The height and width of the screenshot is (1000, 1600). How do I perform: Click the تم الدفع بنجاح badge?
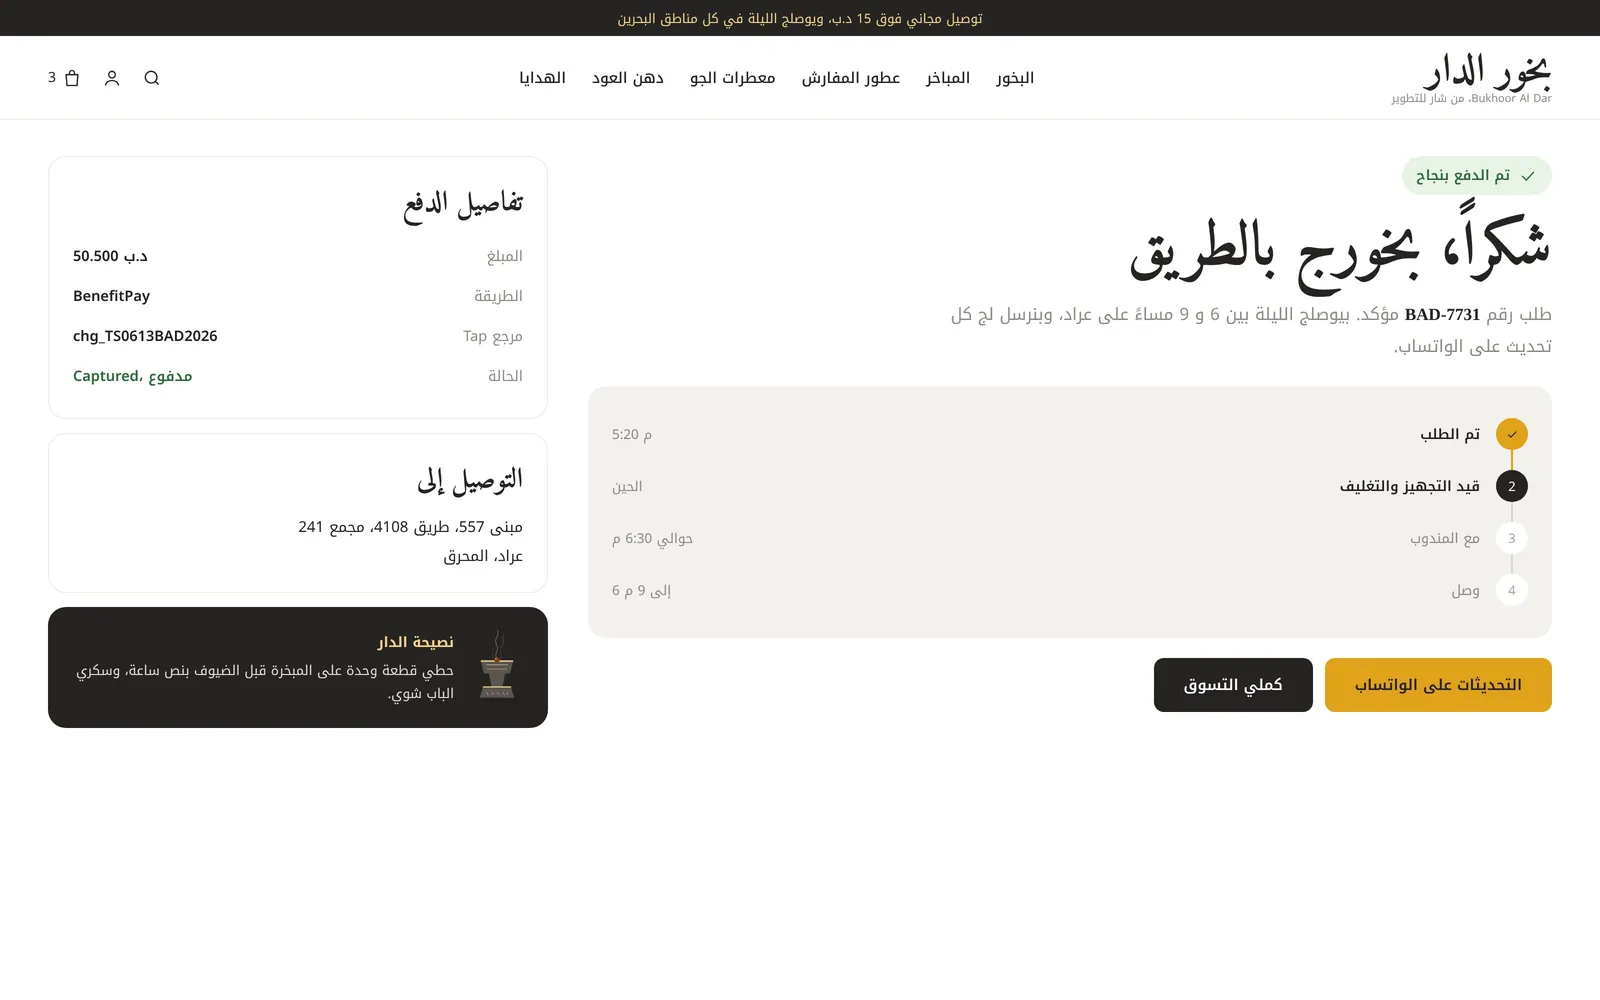[x=1477, y=176]
